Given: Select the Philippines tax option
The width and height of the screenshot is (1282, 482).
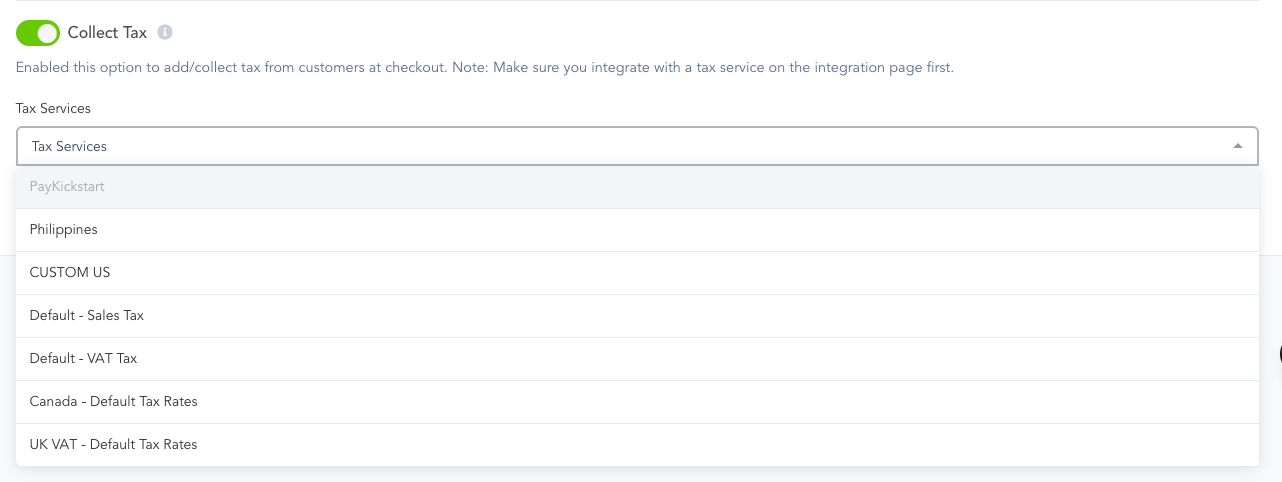Looking at the screenshot, I should 637,230.
